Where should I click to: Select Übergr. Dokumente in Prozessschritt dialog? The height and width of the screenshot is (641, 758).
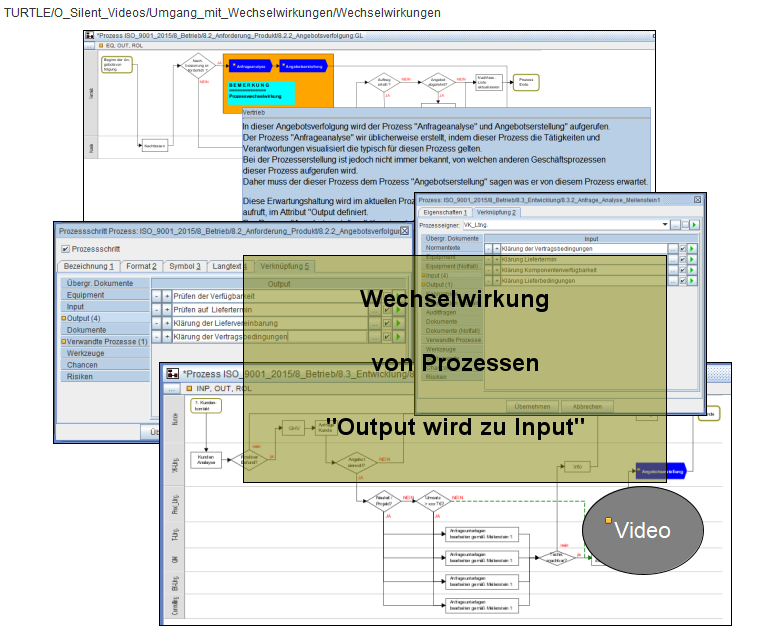(105, 283)
